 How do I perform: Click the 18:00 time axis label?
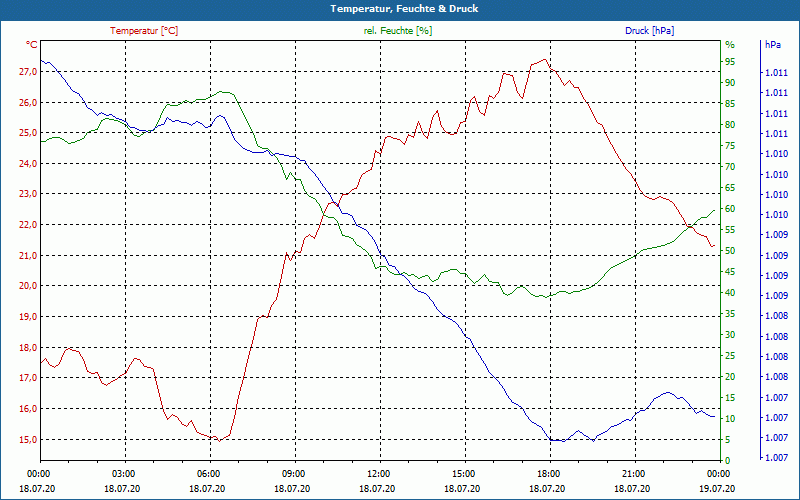548,473
